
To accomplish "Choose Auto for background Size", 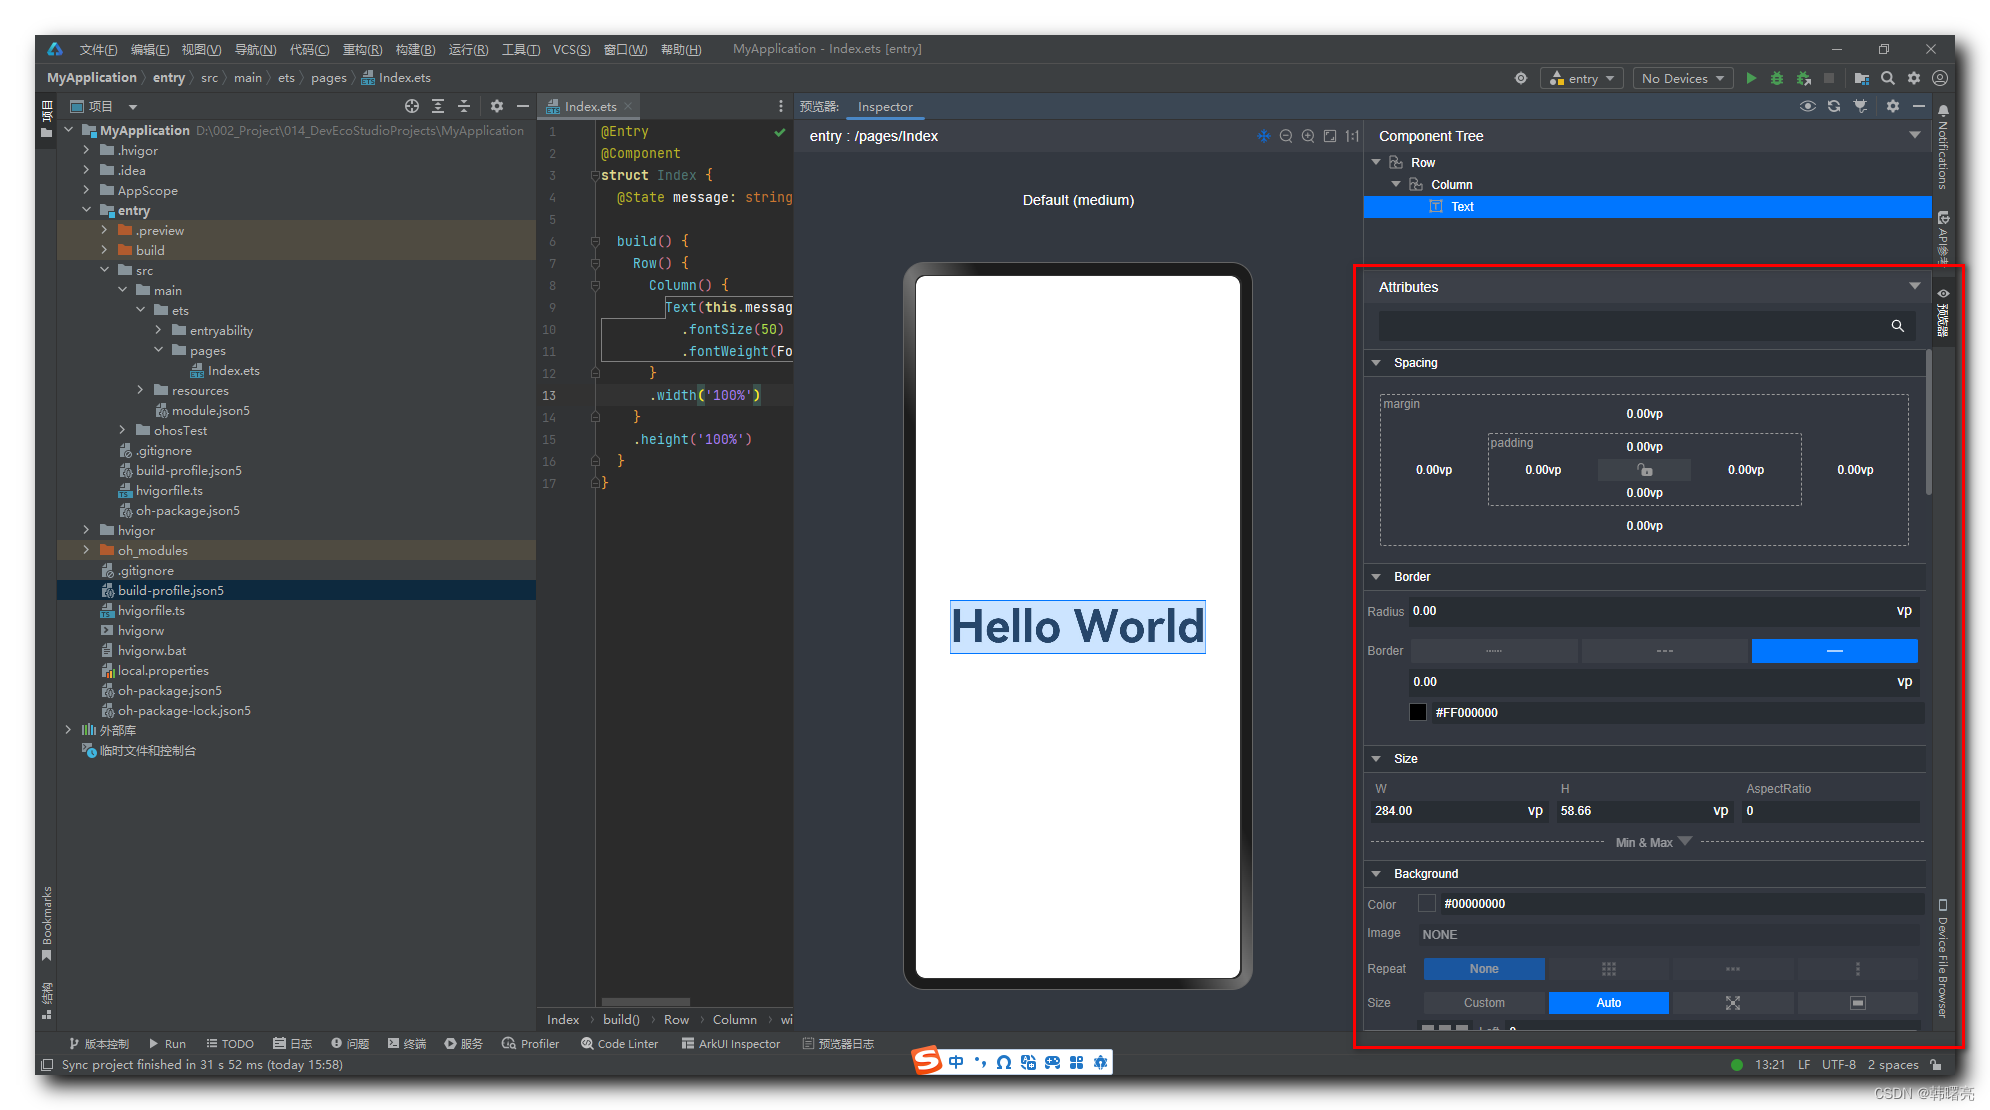I will pos(1608,1002).
